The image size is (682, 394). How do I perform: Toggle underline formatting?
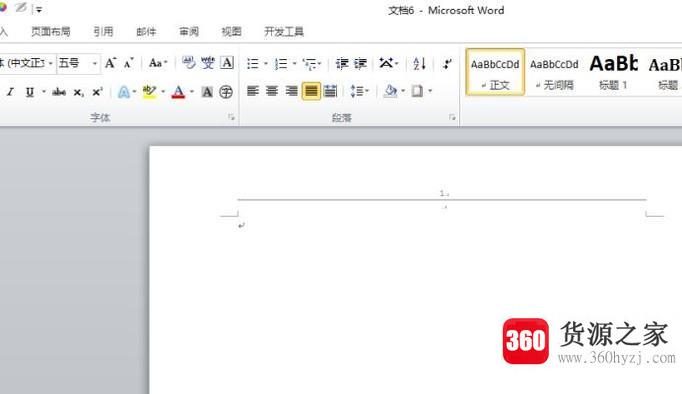click(30, 92)
